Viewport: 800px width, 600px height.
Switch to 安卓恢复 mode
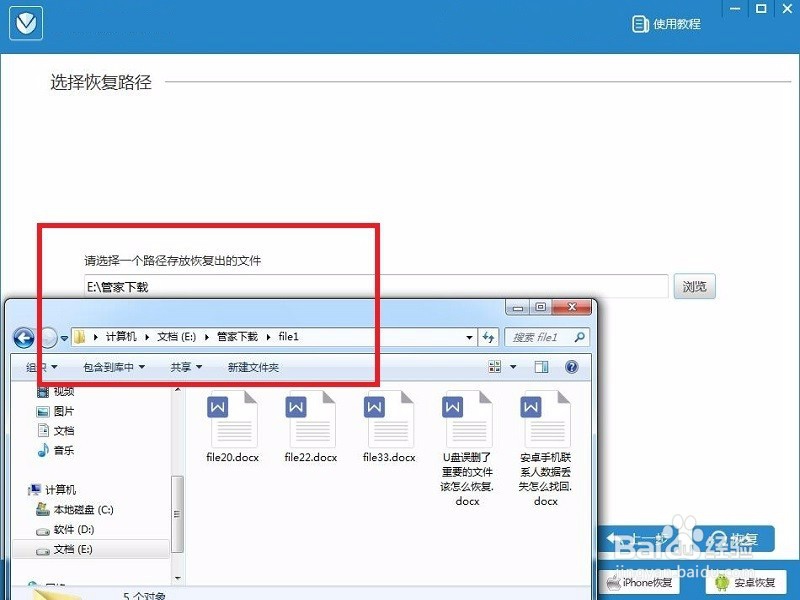748,582
